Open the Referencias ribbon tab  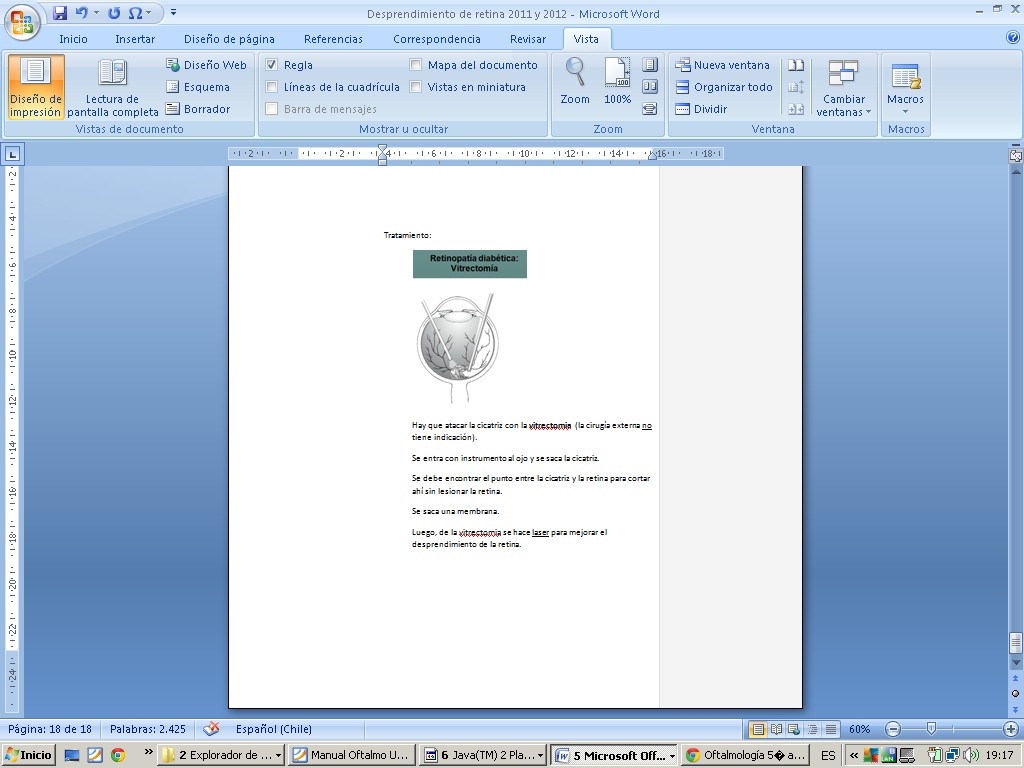click(x=333, y=39)
